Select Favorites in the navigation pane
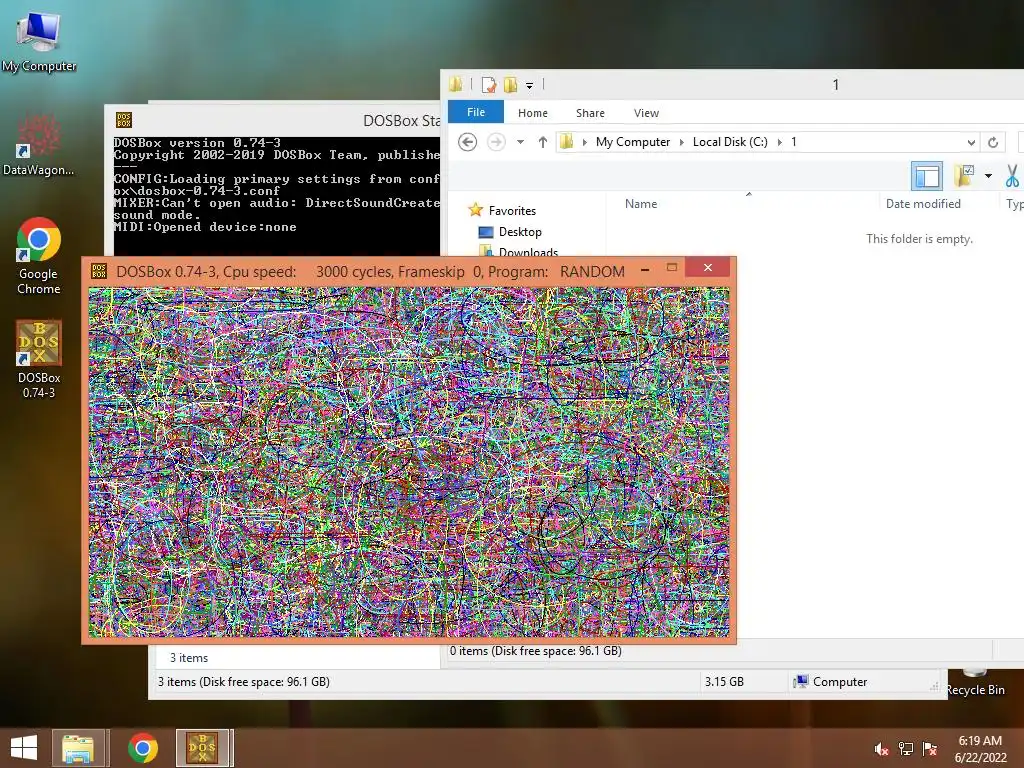This screenshot has height=768, width=1024. [x=513, y=211]
